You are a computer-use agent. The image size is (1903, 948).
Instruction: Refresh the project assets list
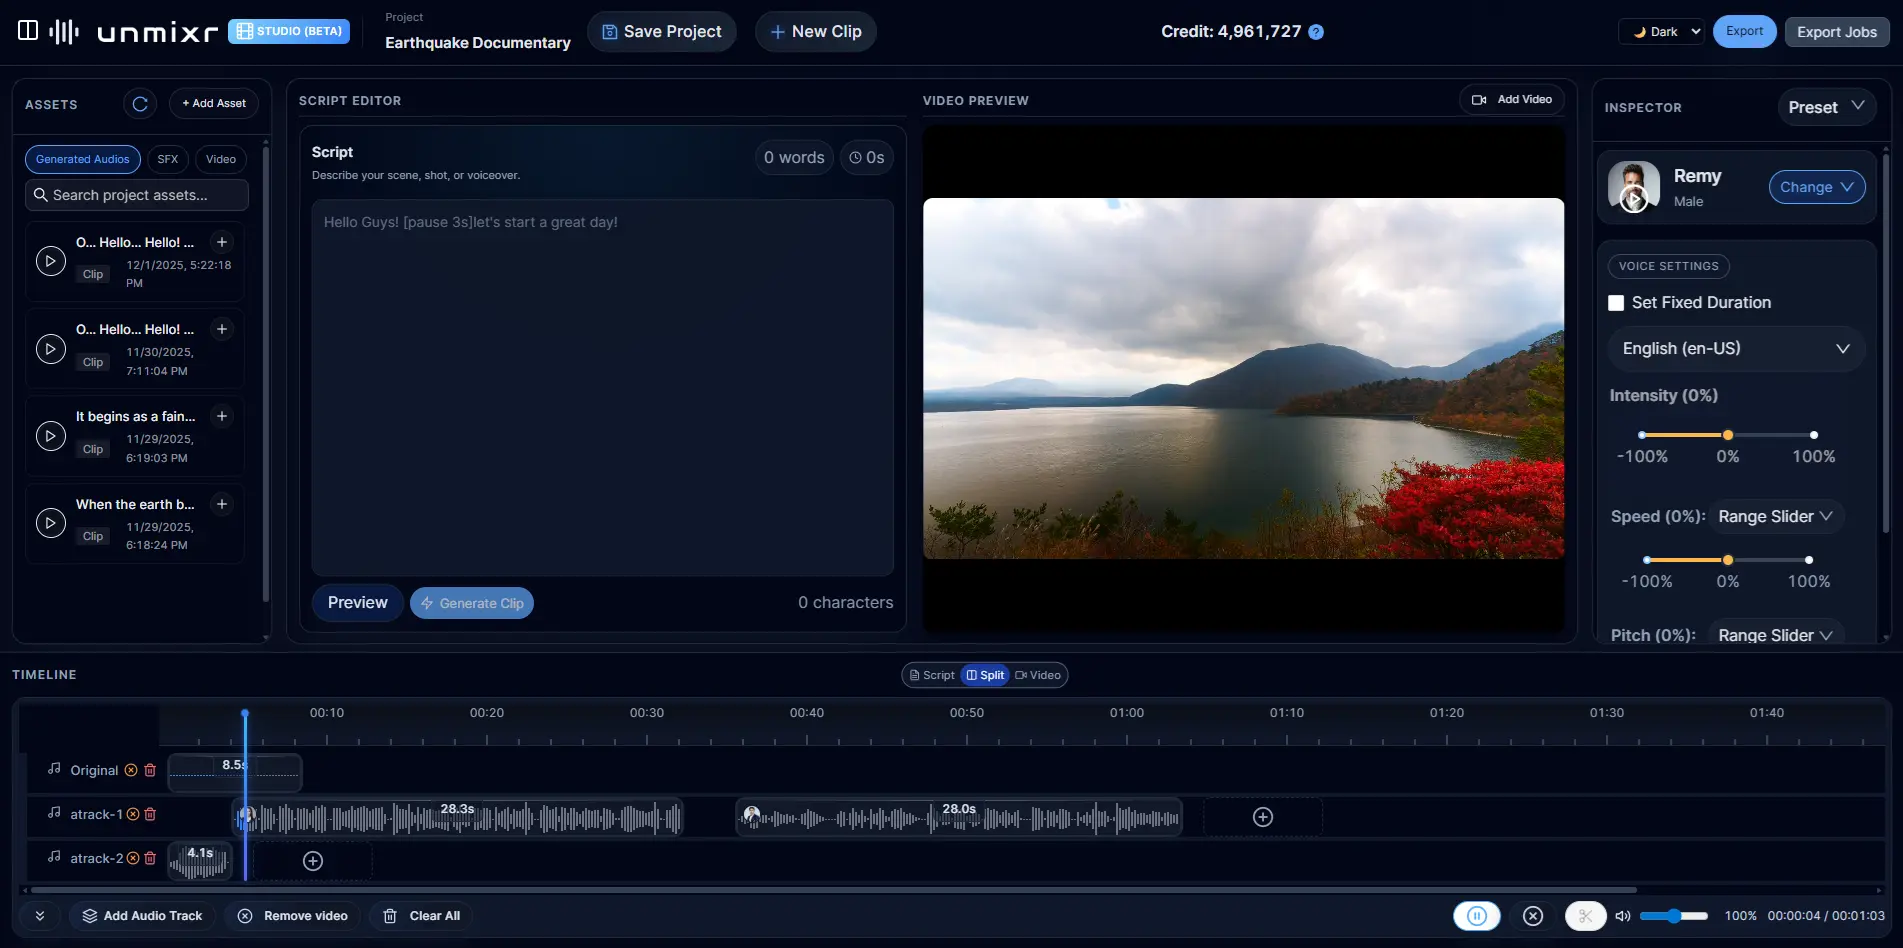[x=139, y=104]
